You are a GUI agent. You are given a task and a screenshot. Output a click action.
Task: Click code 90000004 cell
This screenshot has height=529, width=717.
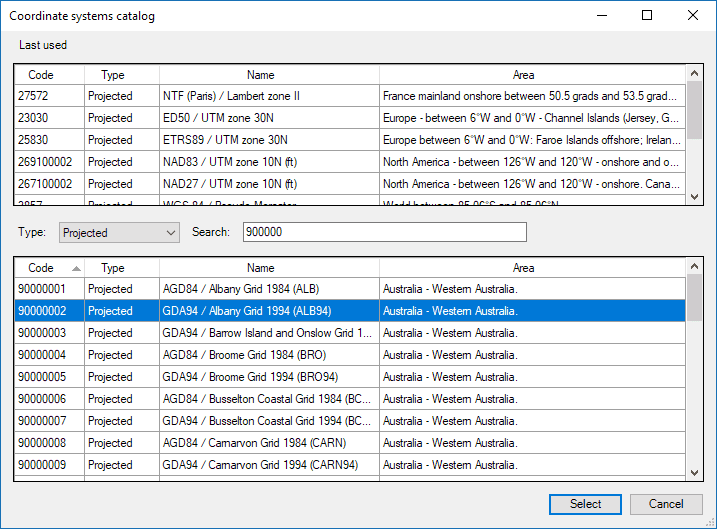point(49,355)
